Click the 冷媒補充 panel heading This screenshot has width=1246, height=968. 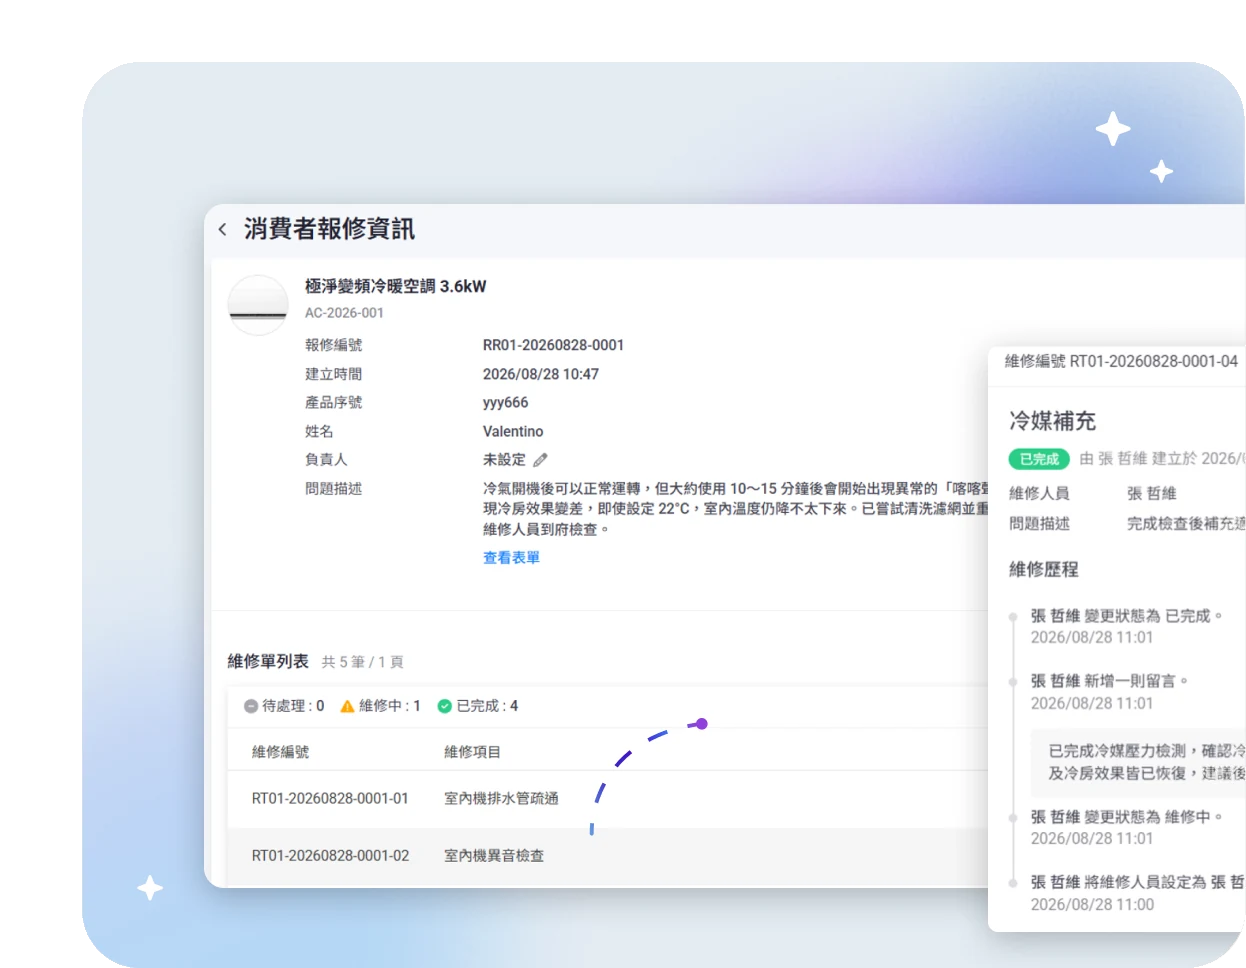(1052, 421)
